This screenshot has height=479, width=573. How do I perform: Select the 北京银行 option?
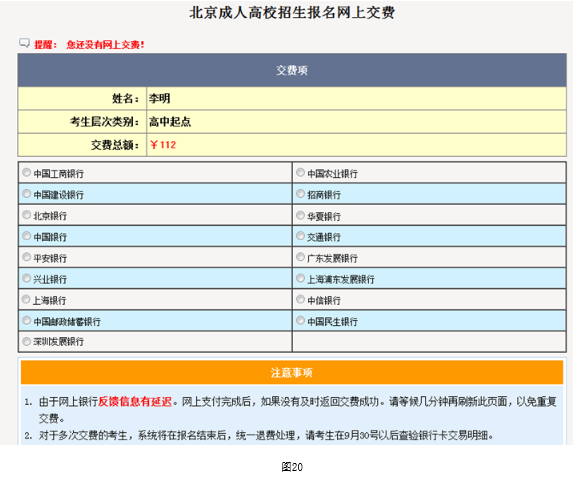pyautogui.click(x=26, y=214)
